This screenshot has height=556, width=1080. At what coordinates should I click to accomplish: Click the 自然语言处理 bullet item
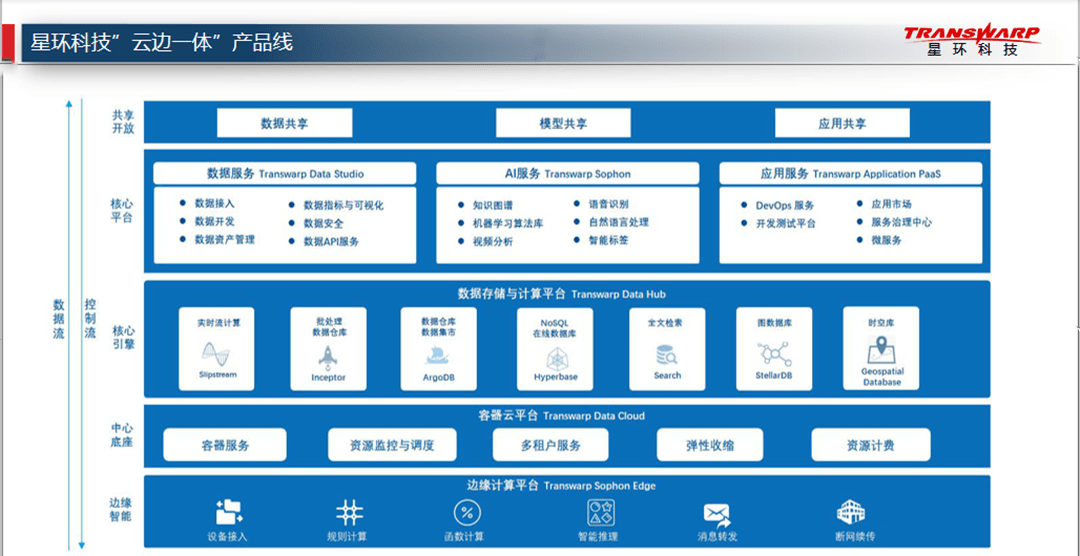[x=611, y=222]
